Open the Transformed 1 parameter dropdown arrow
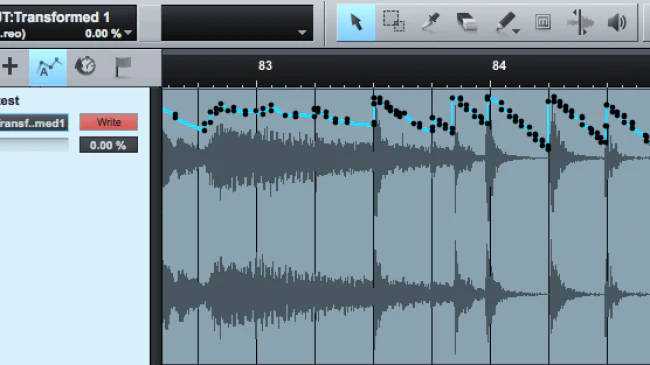The image size is (650, 365). tap(128, 32)
